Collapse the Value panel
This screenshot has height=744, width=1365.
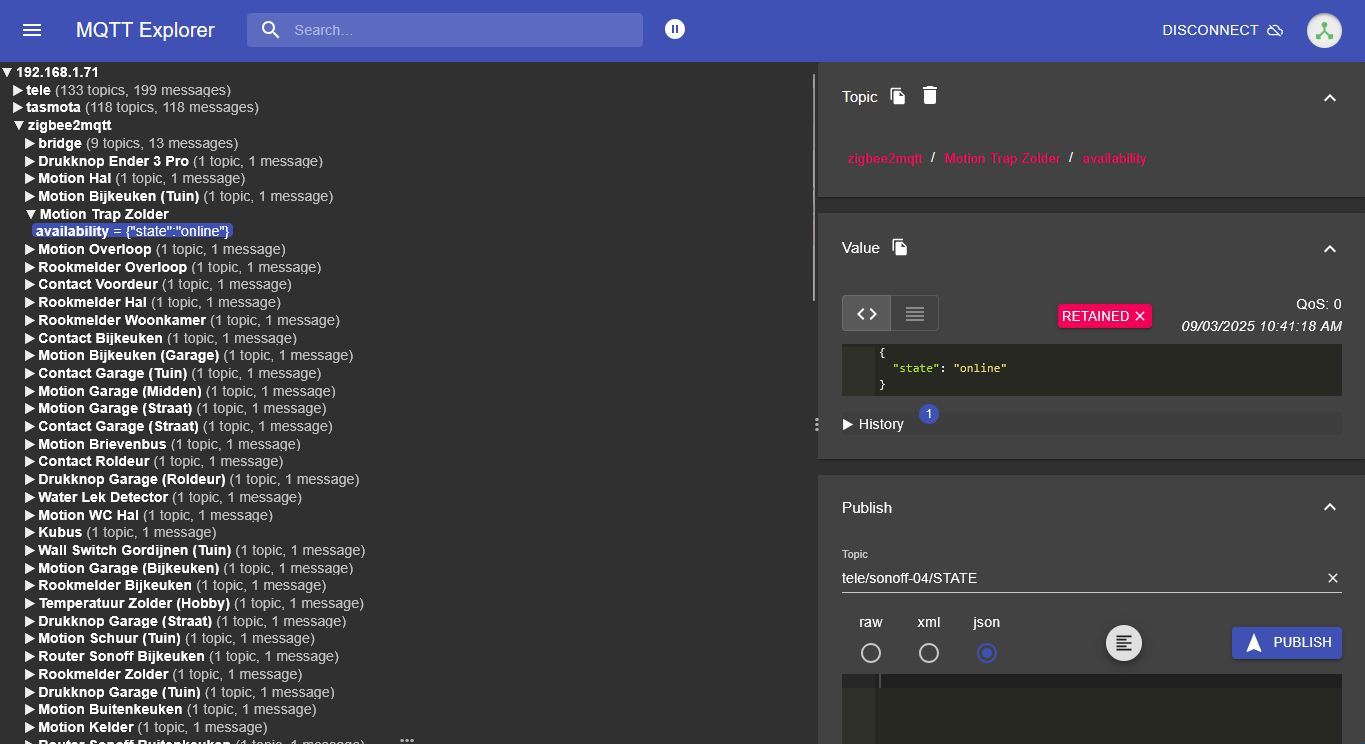(1330, 249)
